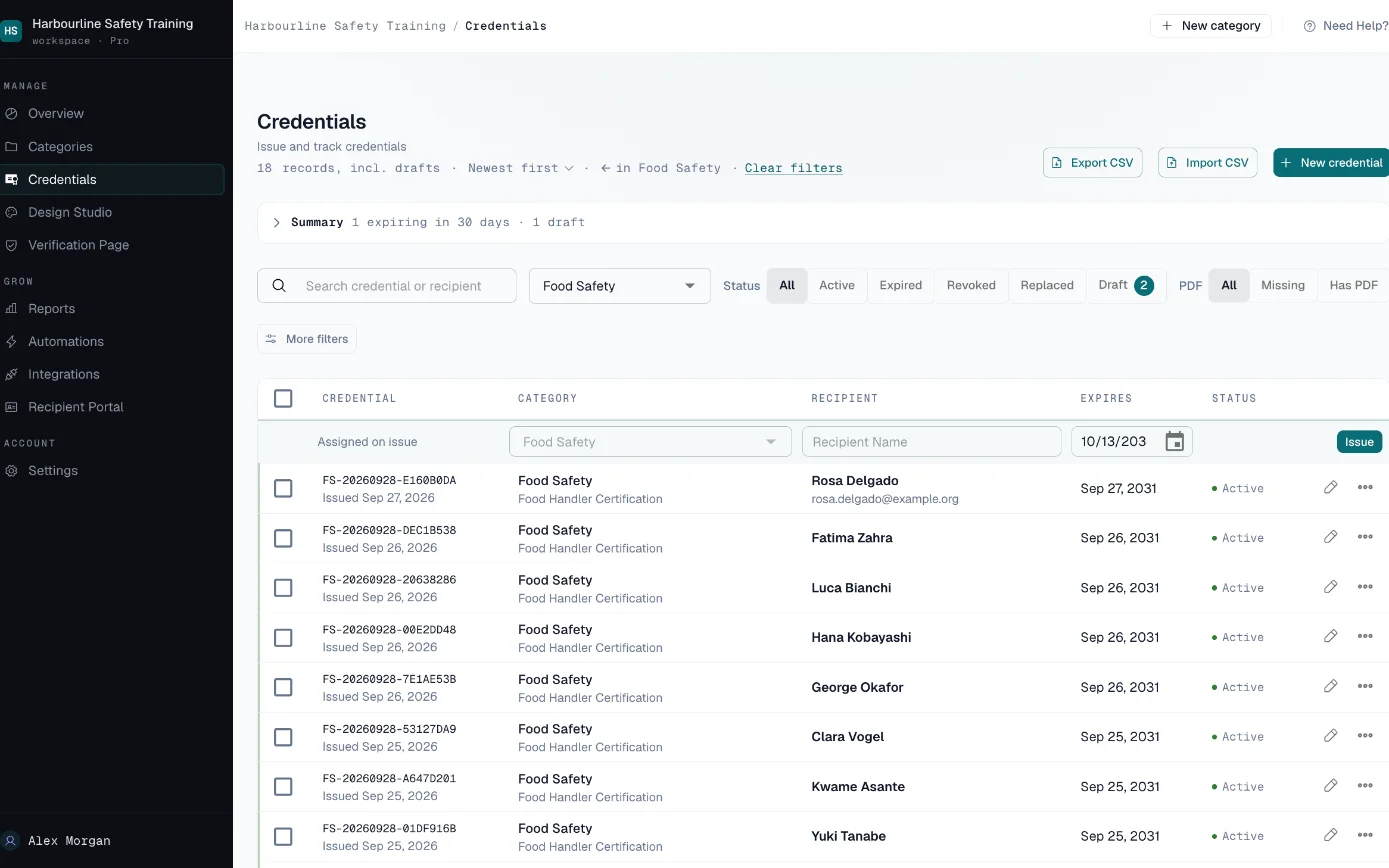Open the More filters panel

[307, 339]
